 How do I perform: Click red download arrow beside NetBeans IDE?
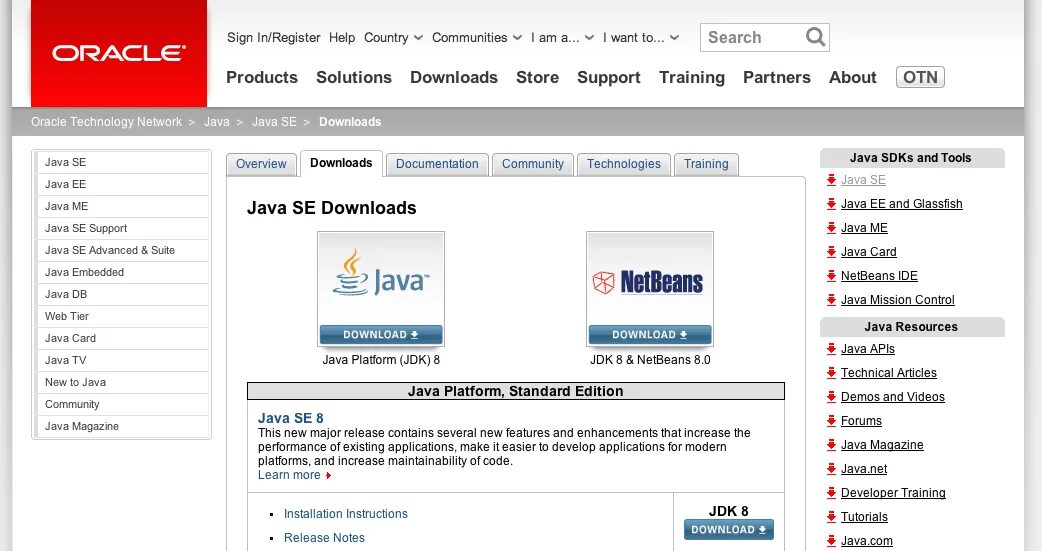831,276
